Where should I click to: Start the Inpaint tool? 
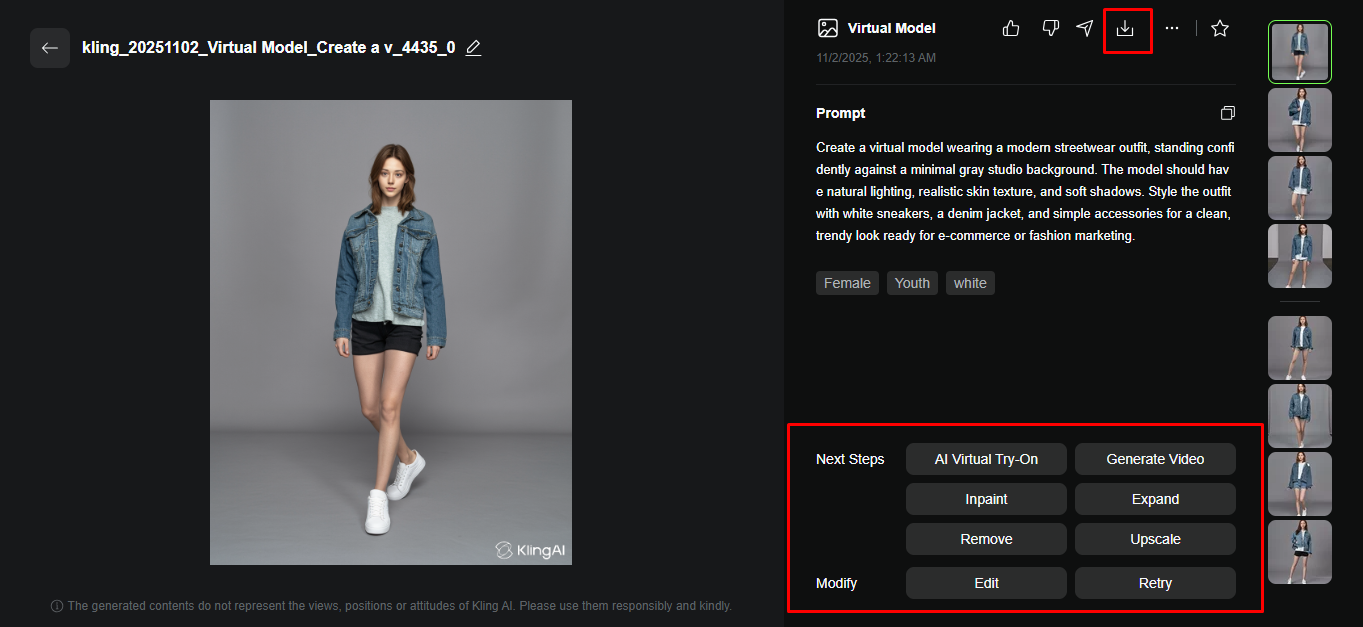986,498
